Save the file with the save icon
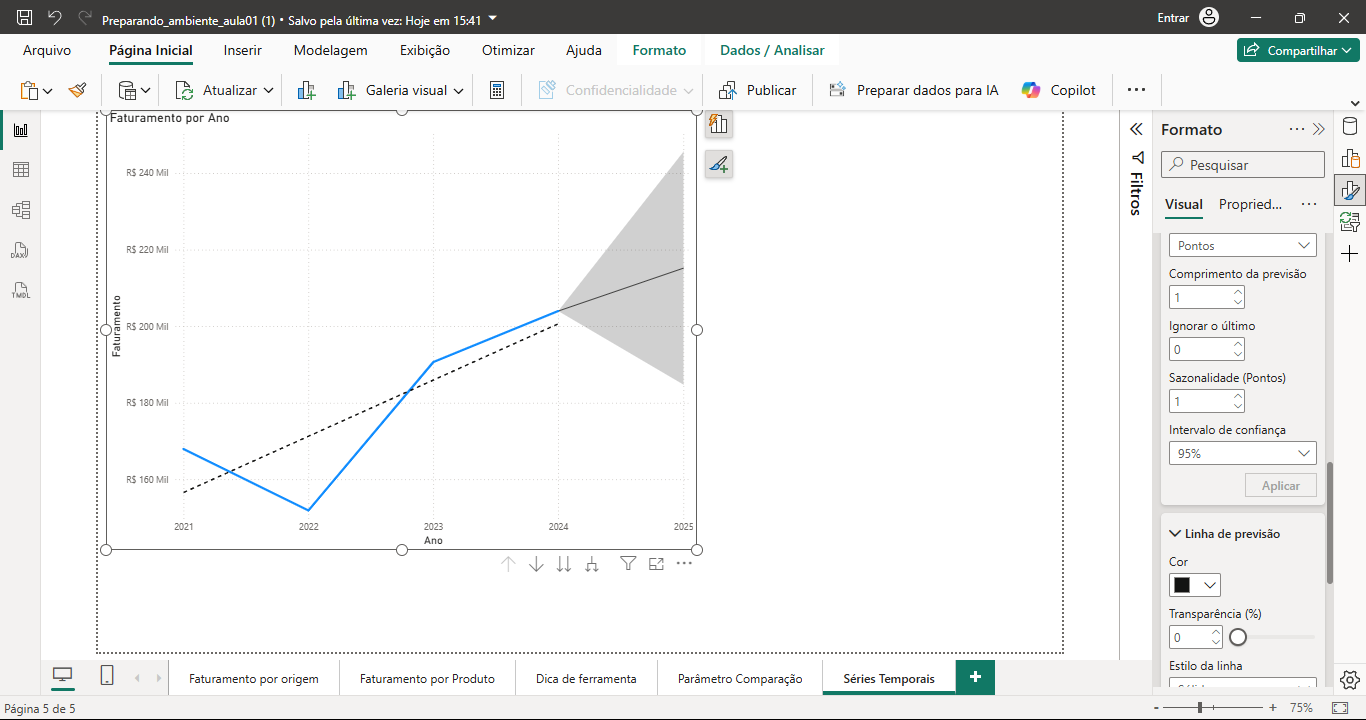The height and width of the screenshot is (720, 1366). 24,18
